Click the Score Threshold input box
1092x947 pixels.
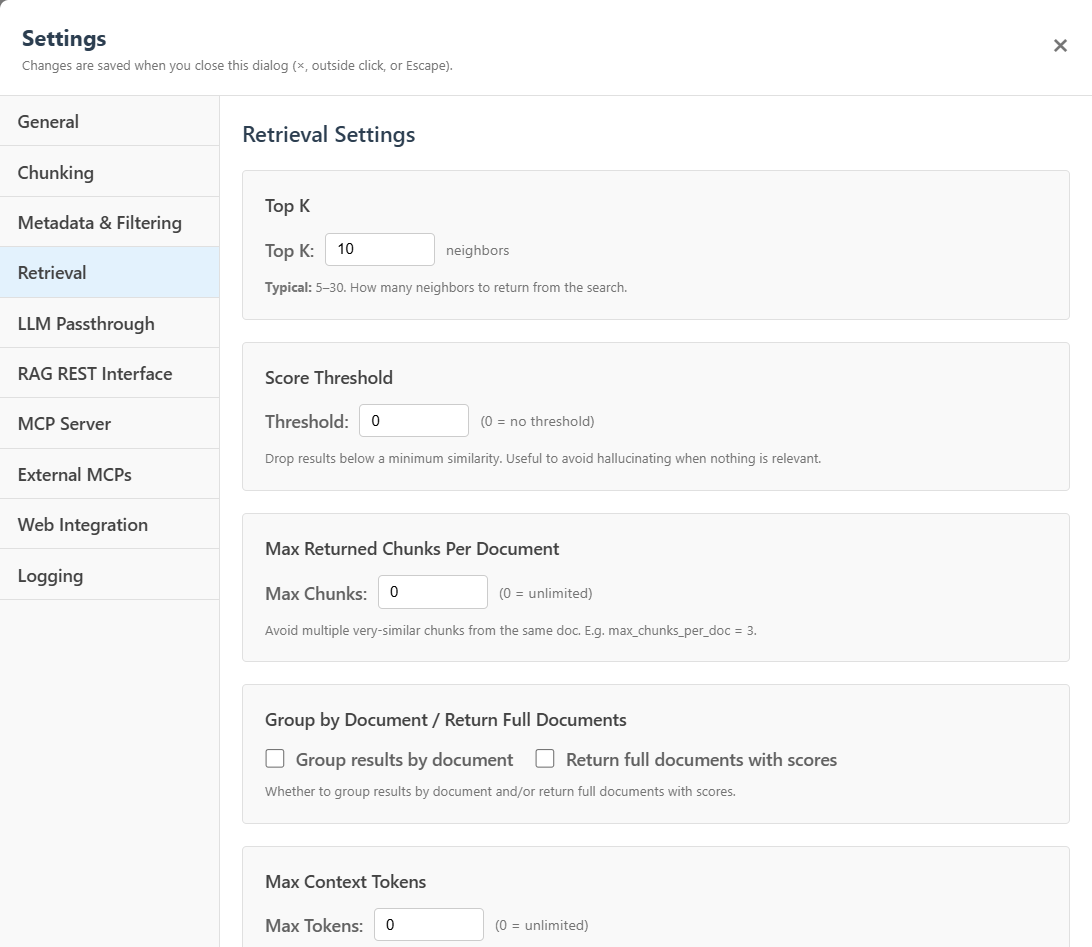coord(414,421)
